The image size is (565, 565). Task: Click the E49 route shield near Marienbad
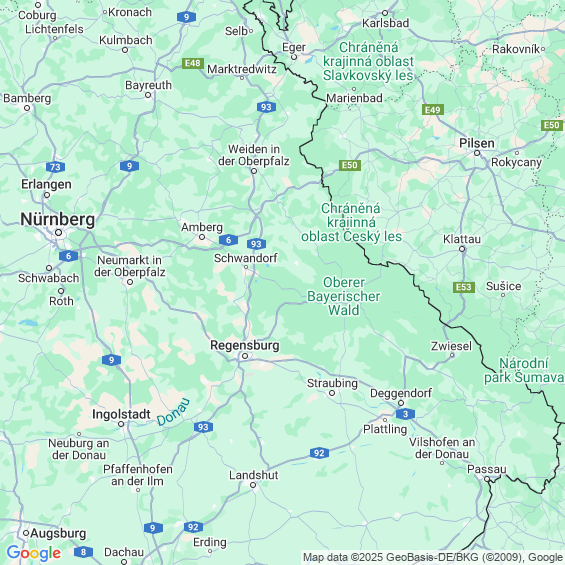[x=433, y=110]
